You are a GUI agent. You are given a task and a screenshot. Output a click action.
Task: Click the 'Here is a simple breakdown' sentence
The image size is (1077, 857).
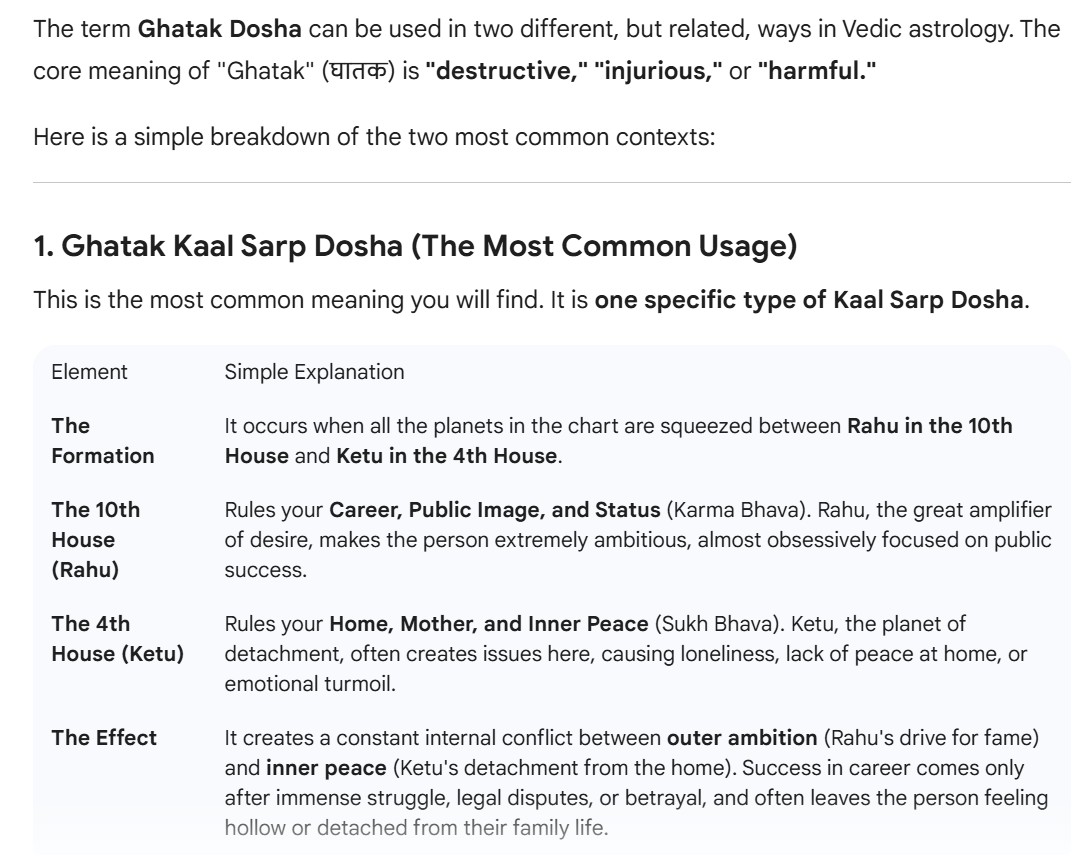pyautogui.click(x=375, y=136)
